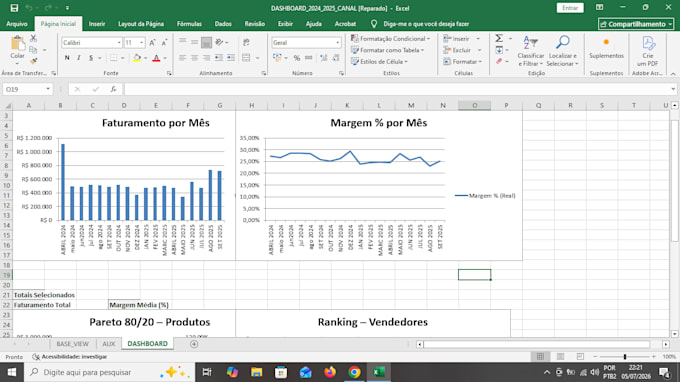The height and width of the screenshot is (382, 680).
Task: Click the vertical scrollbar down arrow
Action: (675, 334)
